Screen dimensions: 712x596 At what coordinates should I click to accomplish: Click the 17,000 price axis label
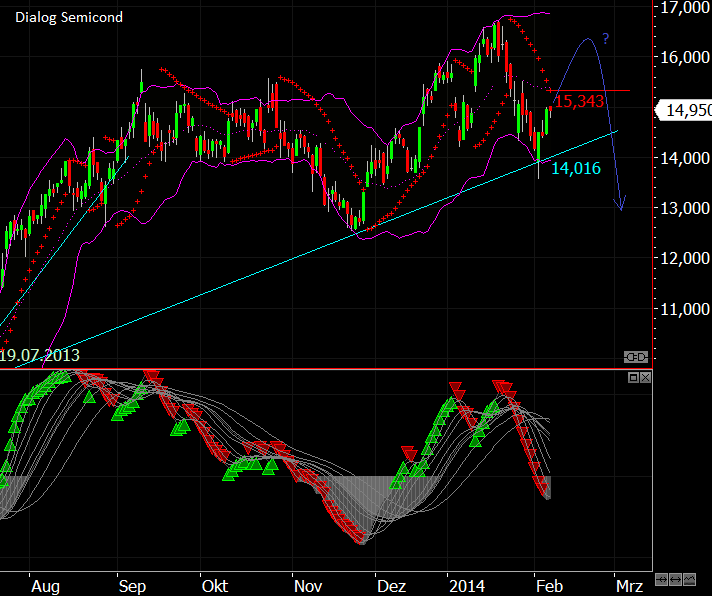[685, 8]
